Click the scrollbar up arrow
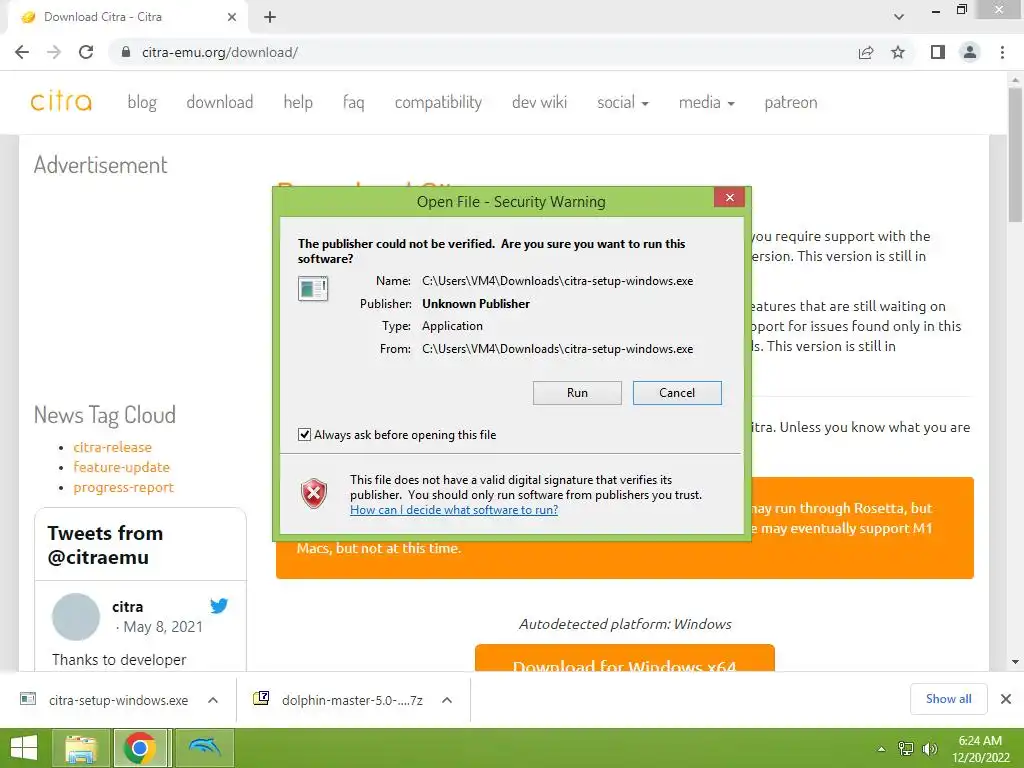The width and height of the screenshot is (1024, 768). tap(1015, 79)
